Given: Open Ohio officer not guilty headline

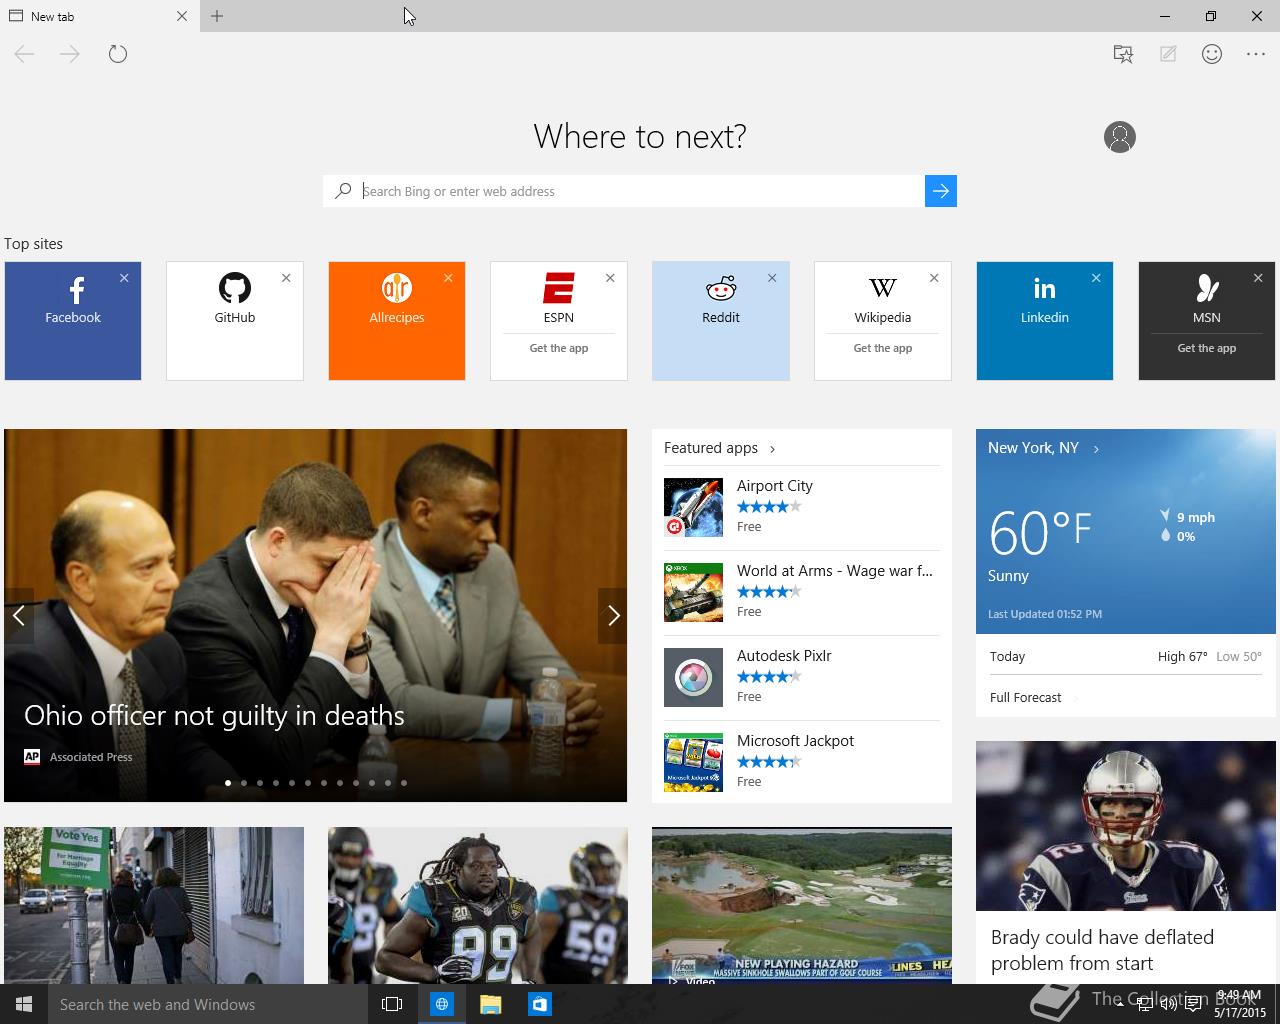Looking at the screenshot, I should [214, 716].
